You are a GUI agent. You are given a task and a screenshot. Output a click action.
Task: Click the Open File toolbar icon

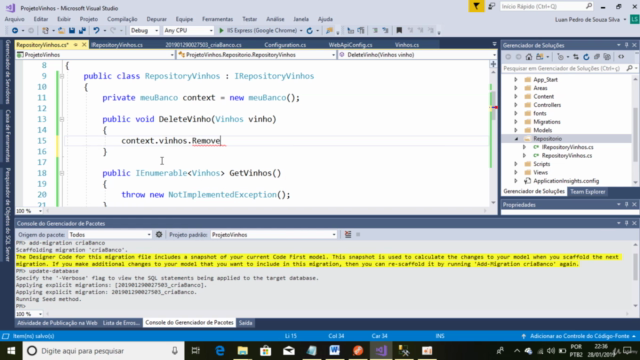[x=61, y=31]
